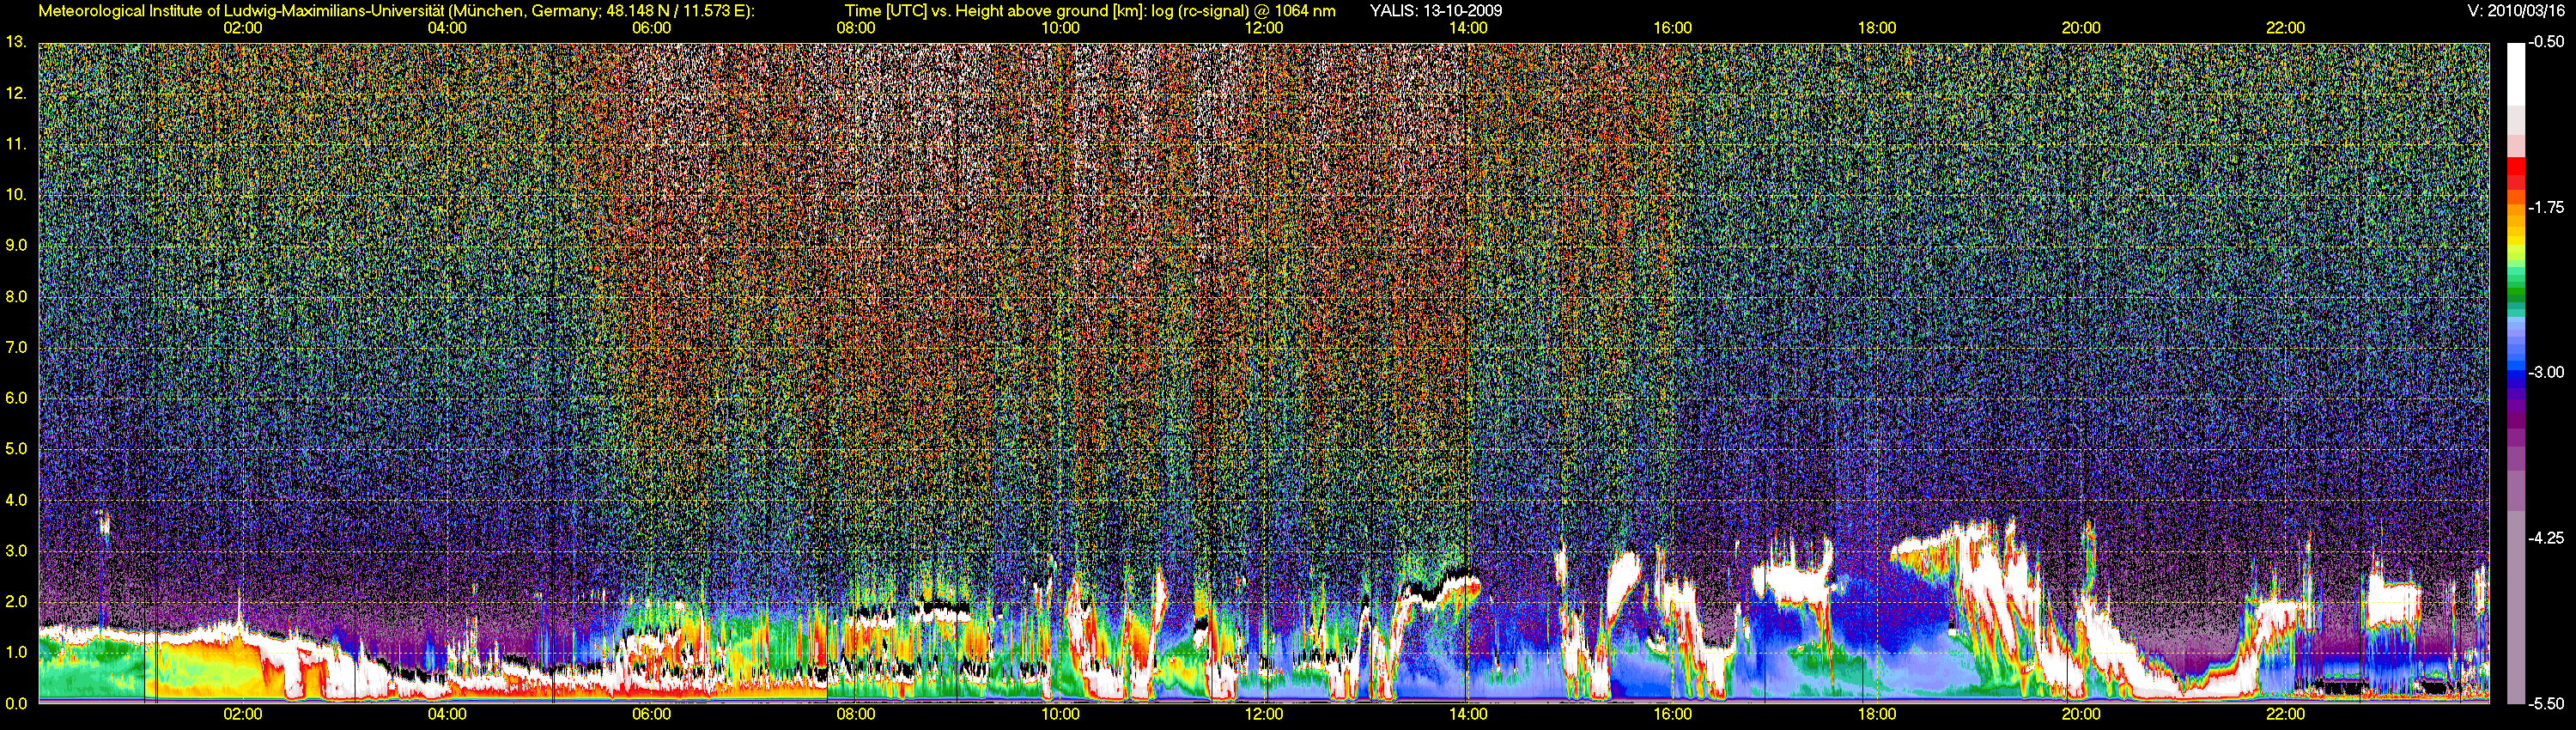This screenshot has height=730, width=2576.
Task: Click the -0.50 colorbar scale value
Action: point(2545,42)
